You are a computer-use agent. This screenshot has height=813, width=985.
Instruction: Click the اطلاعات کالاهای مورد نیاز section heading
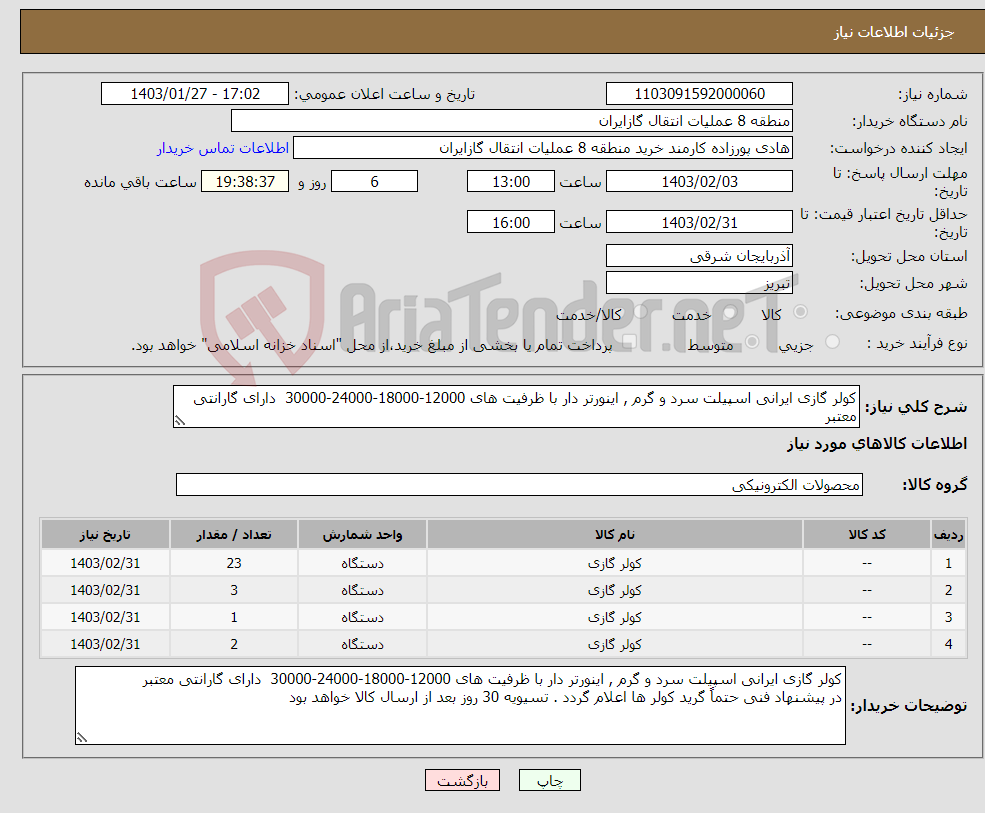click(x=877, y=444)
